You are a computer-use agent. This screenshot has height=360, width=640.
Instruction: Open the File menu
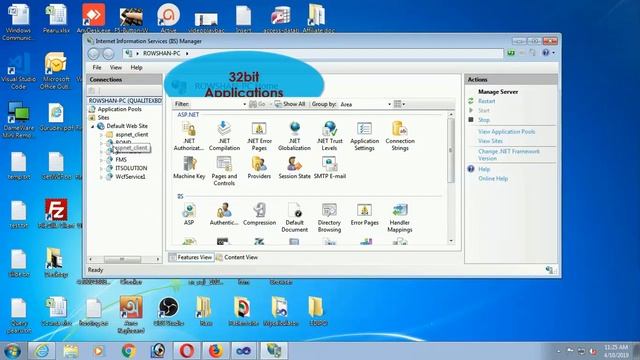[97, 67]
